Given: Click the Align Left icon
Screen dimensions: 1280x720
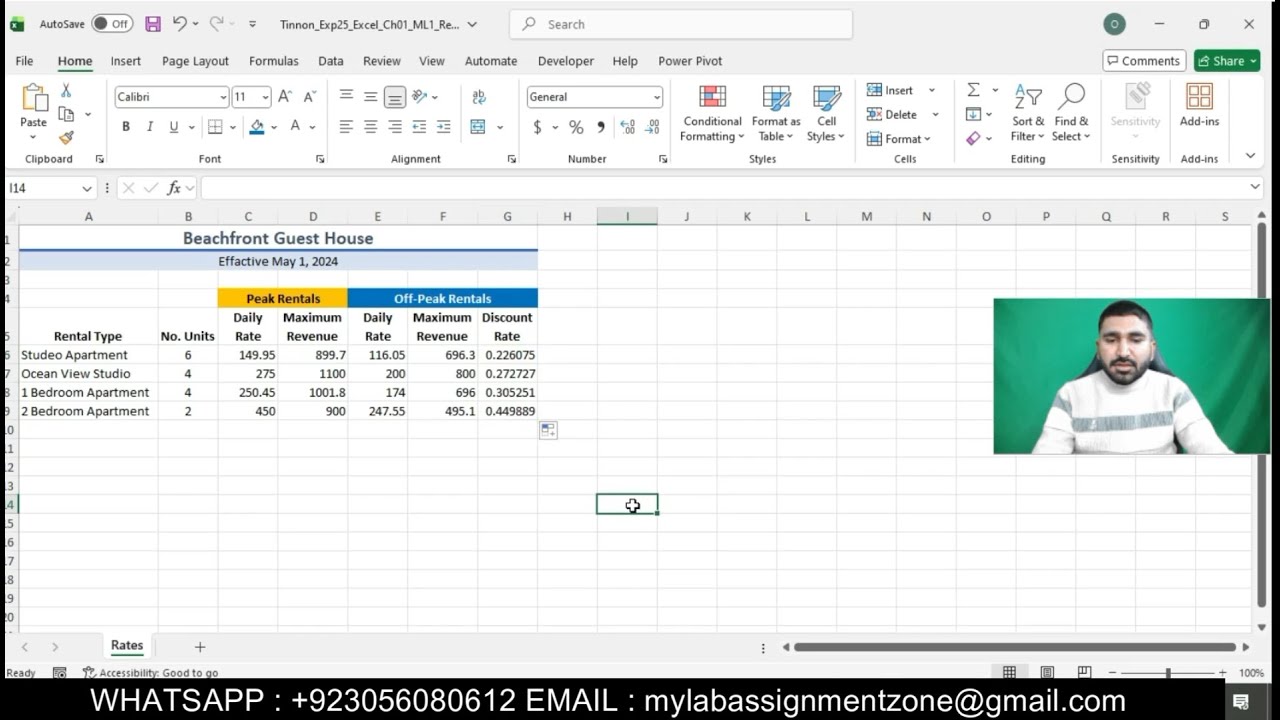Looking at the screenshot, I should click(x=346, y=127).
